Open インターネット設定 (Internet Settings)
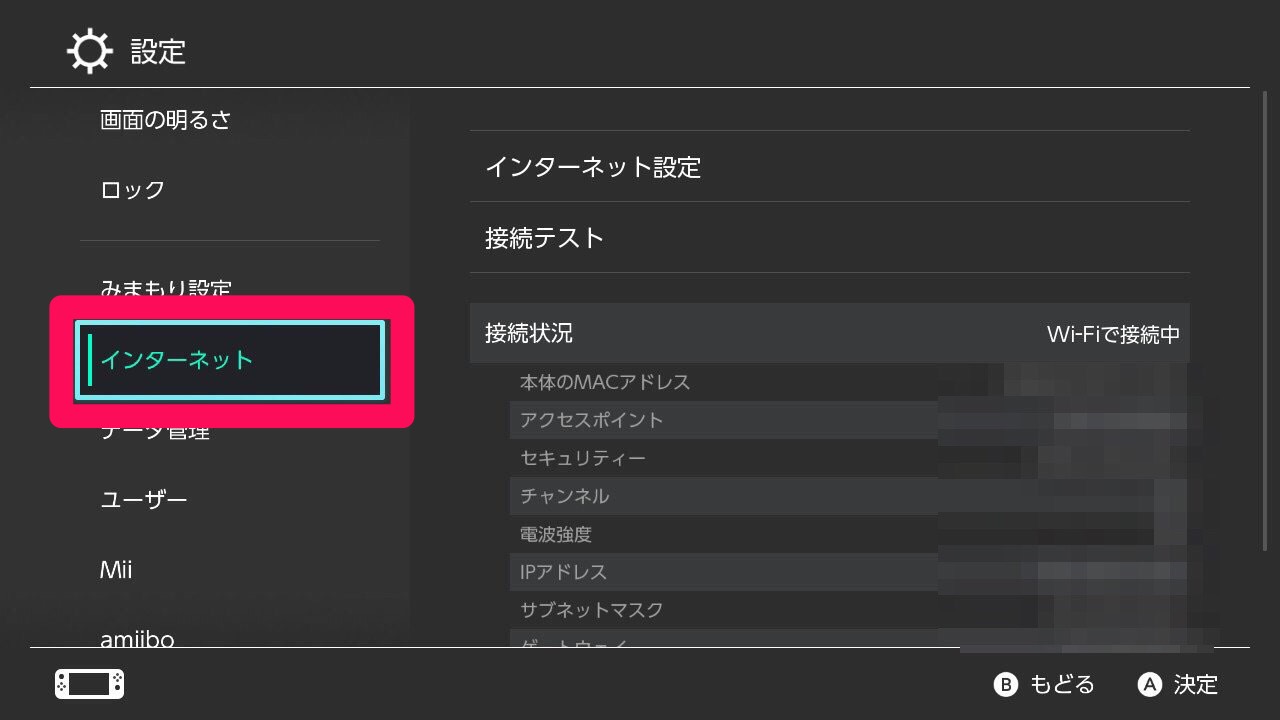 click(593, 167)
